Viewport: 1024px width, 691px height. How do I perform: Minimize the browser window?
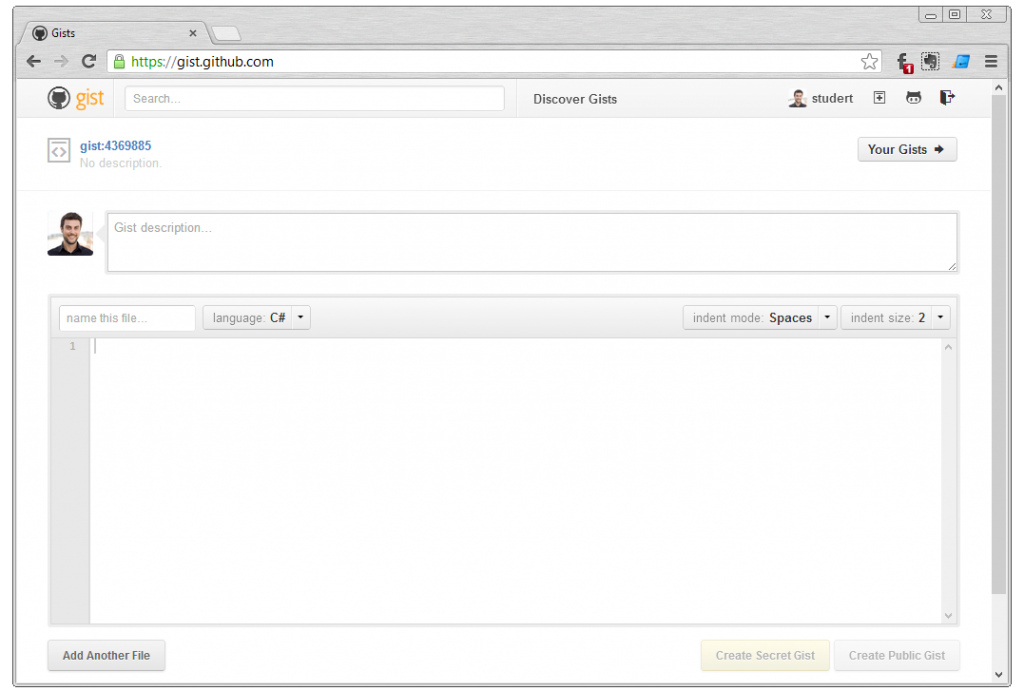pyautogui.click(x=931, y=14)
